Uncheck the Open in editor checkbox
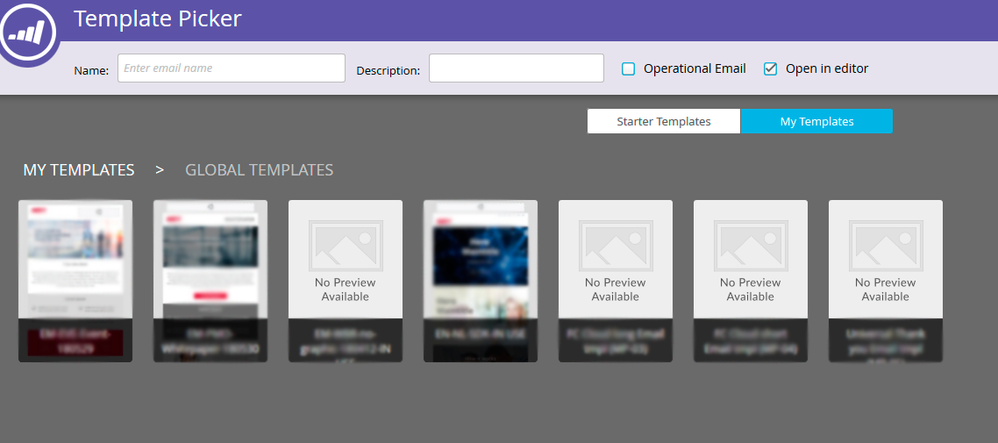 click(x=770, y=69)
